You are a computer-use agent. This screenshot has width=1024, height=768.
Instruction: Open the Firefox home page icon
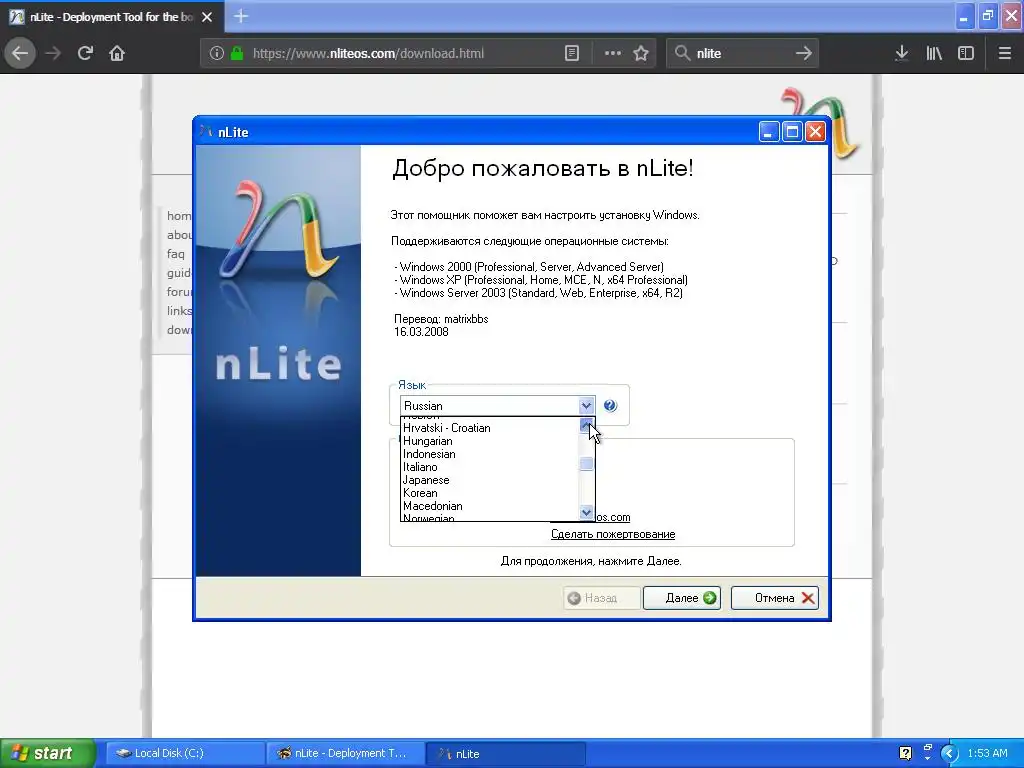click(117, 53)
